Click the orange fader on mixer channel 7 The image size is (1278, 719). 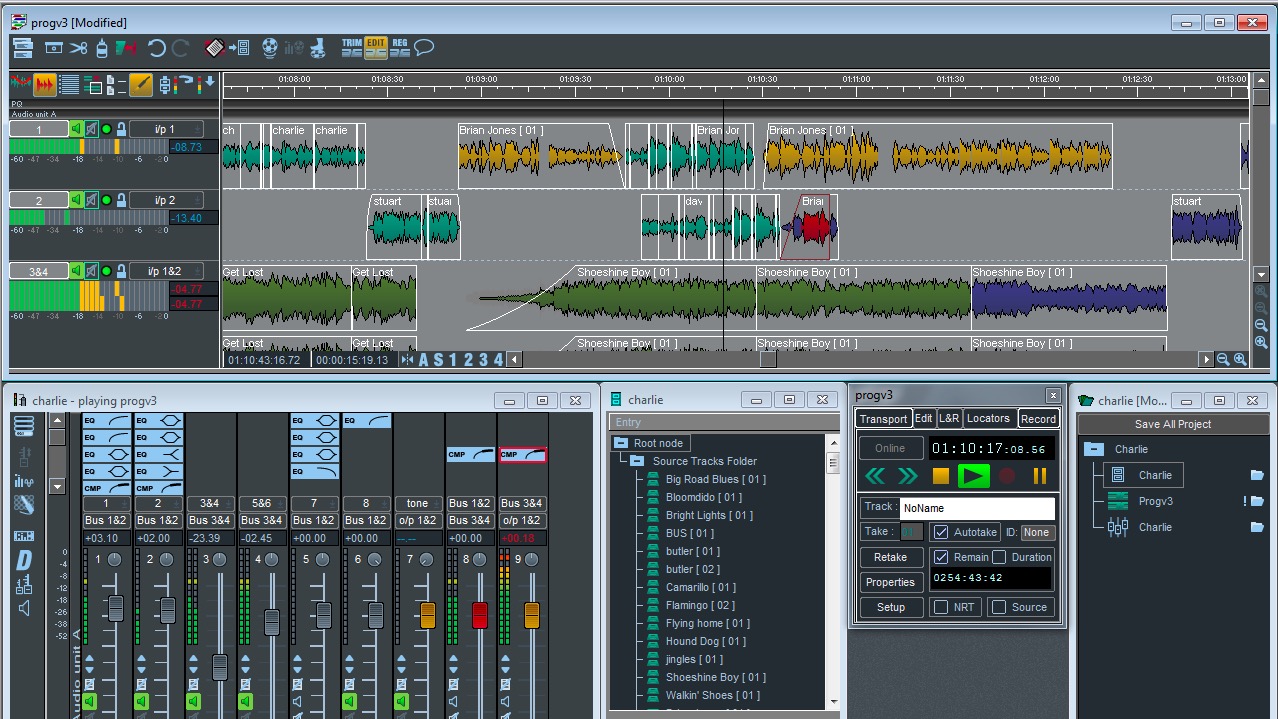[427, 615]
